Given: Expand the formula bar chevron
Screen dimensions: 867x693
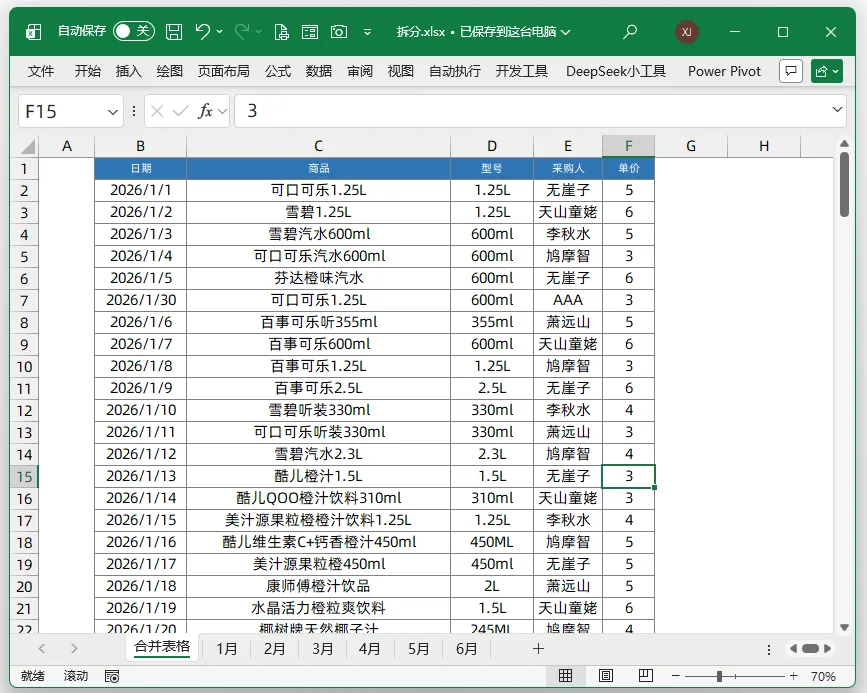Looking at the screenshot, I should coord(837,110).
